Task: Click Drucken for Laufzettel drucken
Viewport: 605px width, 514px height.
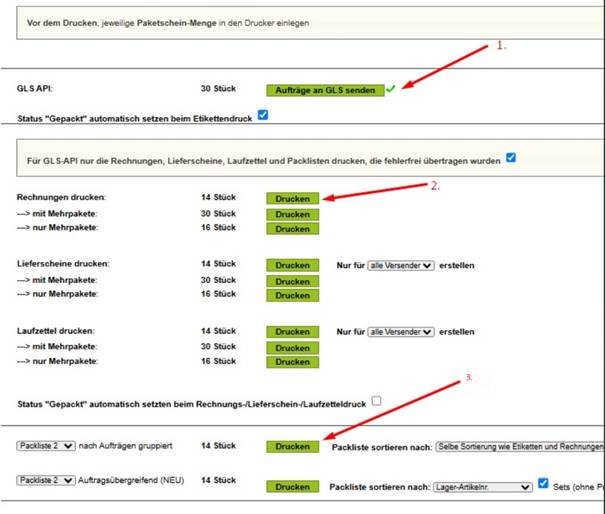Action: coord(292,331)
